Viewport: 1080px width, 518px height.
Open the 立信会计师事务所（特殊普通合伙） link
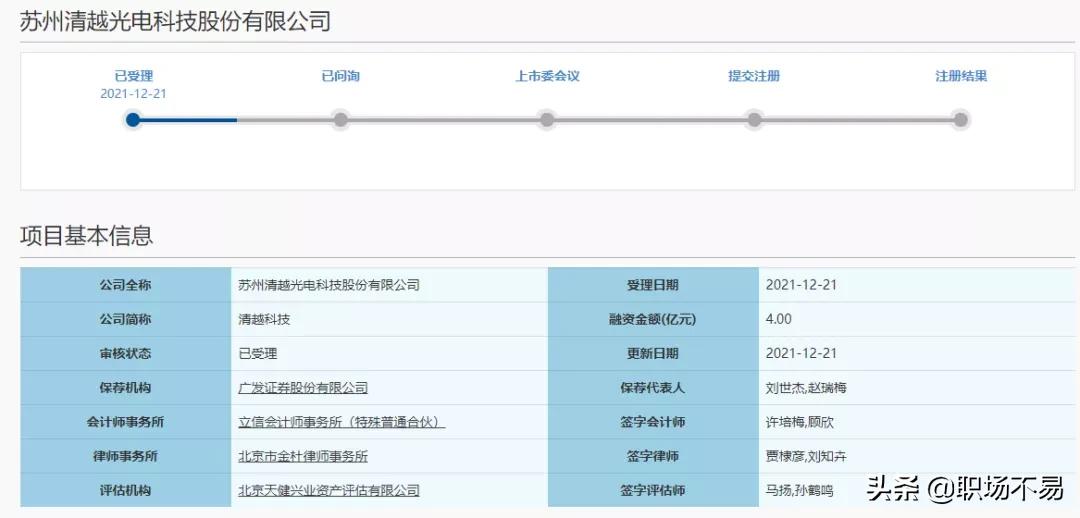(342, 422)
